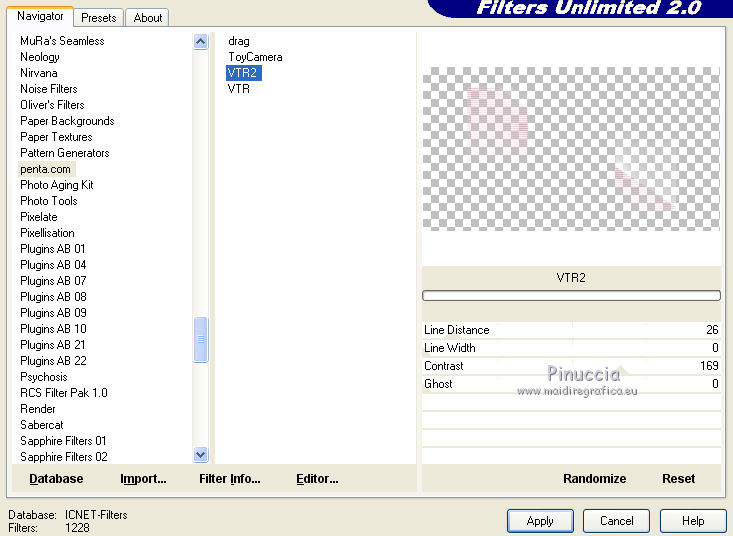Adjust the Contrast slider

571,366
